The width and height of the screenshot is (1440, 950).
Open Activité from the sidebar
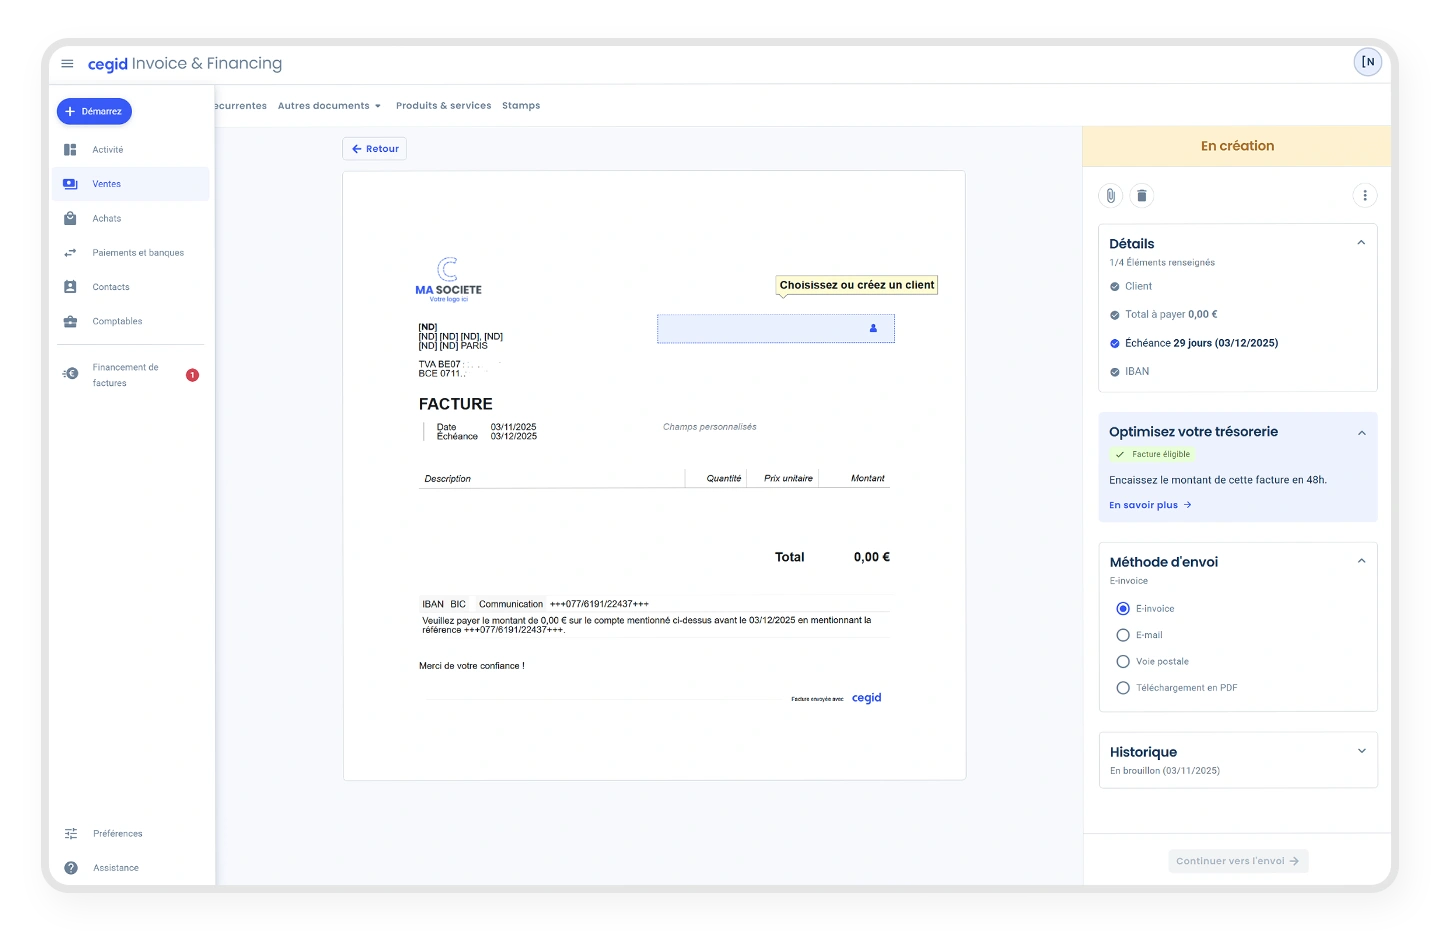point(108,150)
